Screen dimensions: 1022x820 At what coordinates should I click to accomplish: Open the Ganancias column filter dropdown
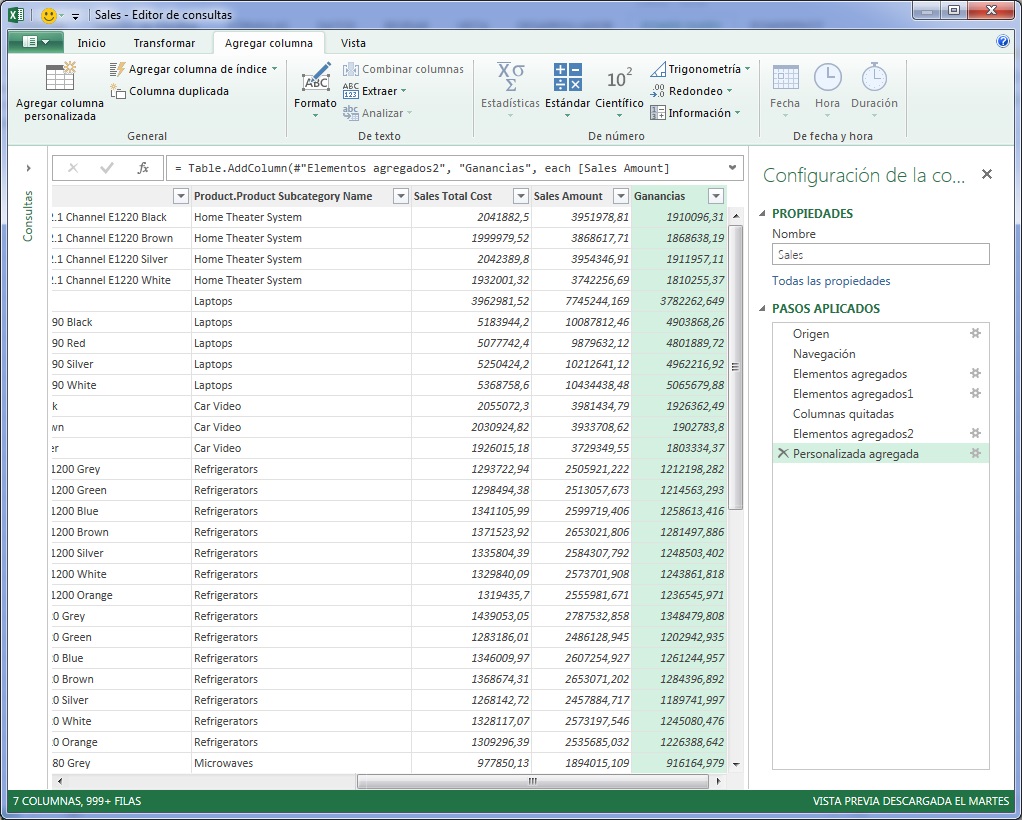pos(715,194)
